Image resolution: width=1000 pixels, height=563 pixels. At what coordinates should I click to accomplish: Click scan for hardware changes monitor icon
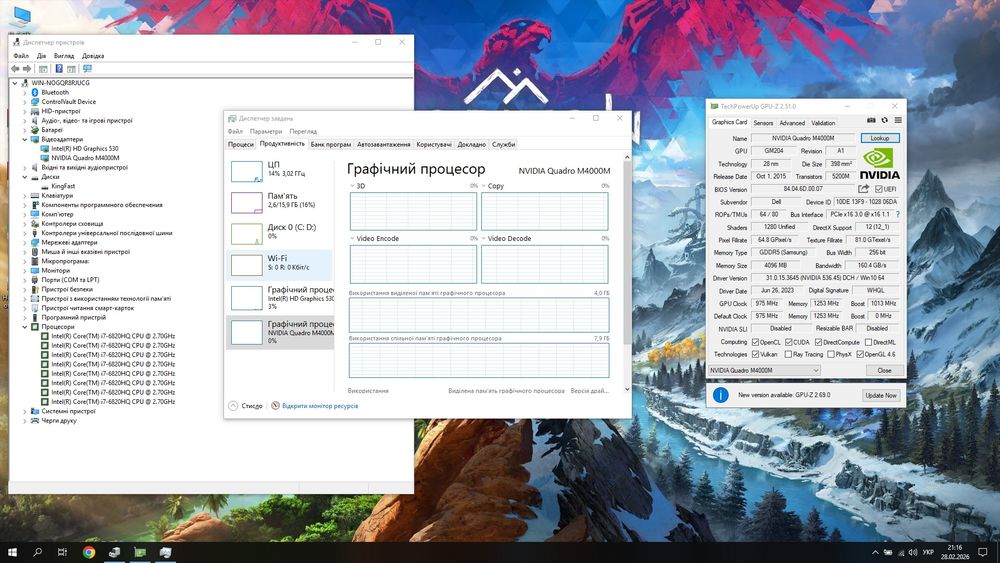click(87, 69)
